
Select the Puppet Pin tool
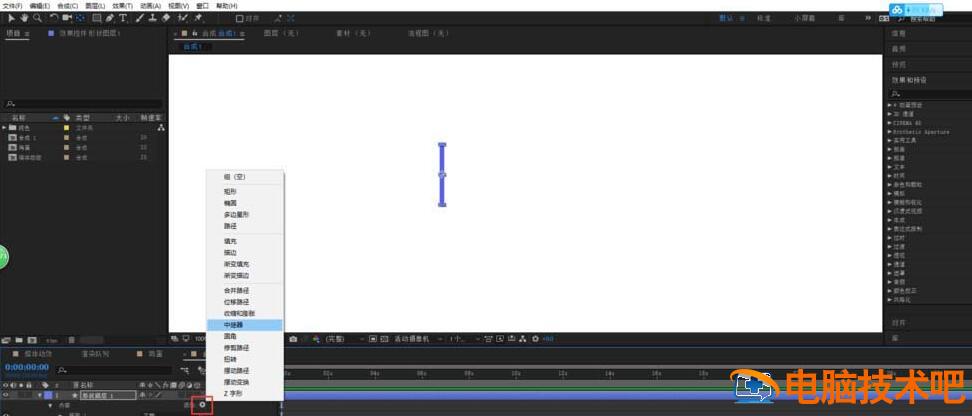coord(198,18)
